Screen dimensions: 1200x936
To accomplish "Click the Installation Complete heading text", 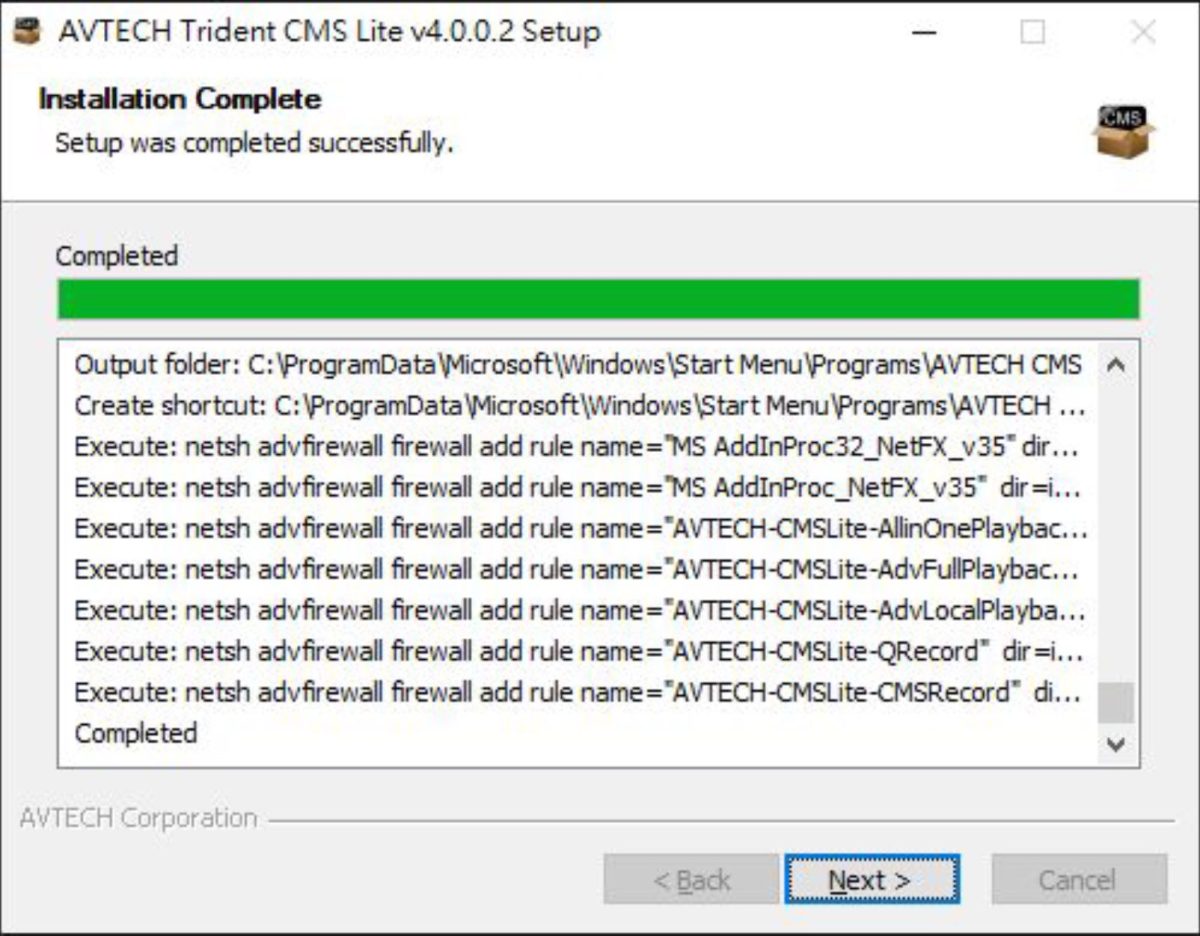I will tap(178, 99).
